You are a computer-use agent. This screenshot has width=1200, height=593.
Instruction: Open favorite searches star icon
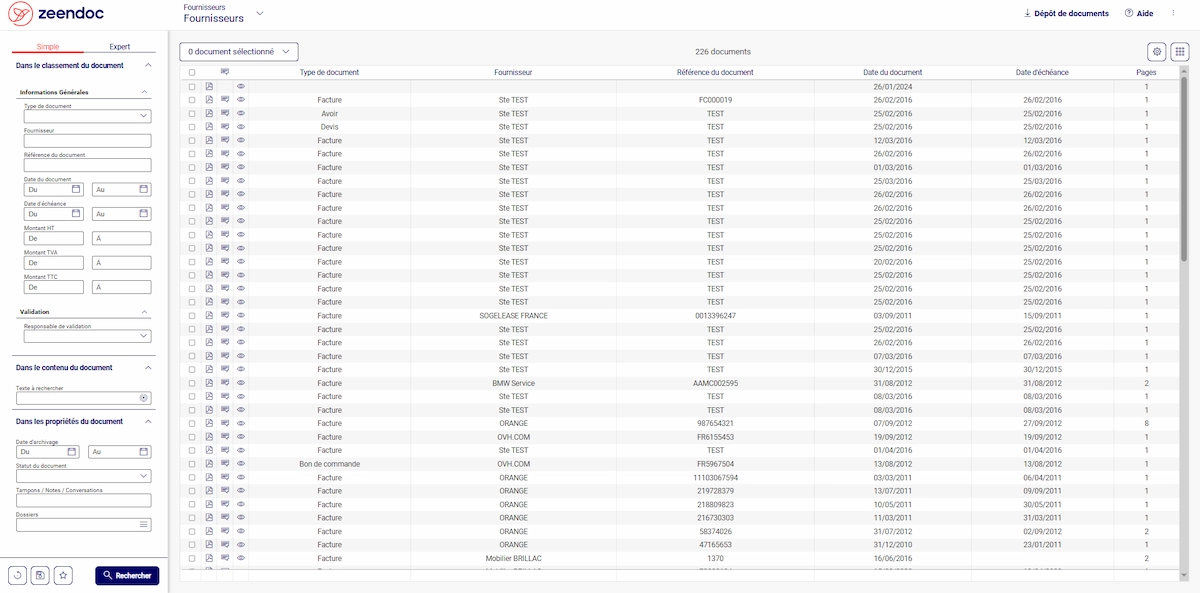click(x=64, y=575)
